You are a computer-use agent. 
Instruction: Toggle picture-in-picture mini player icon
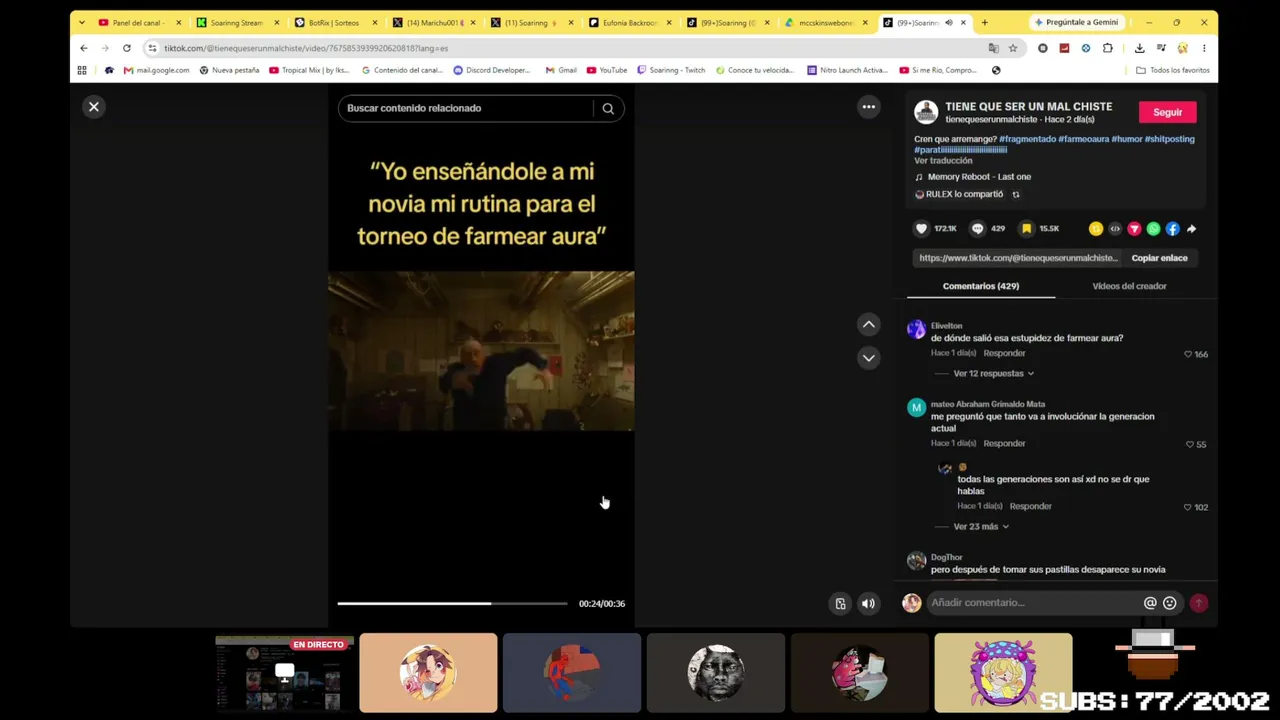pyautogui.click(x=841, y=604)
